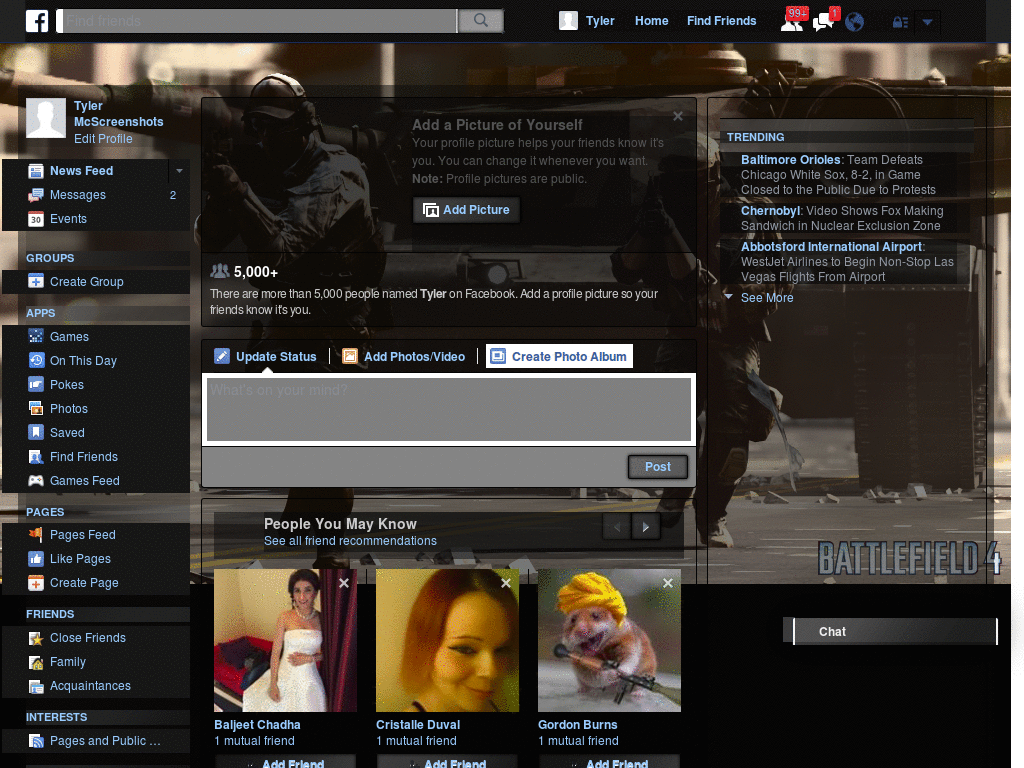Viewport: 1024px width, 768px height.
Task: Click the Create Page icon
Action: [36, 583]
